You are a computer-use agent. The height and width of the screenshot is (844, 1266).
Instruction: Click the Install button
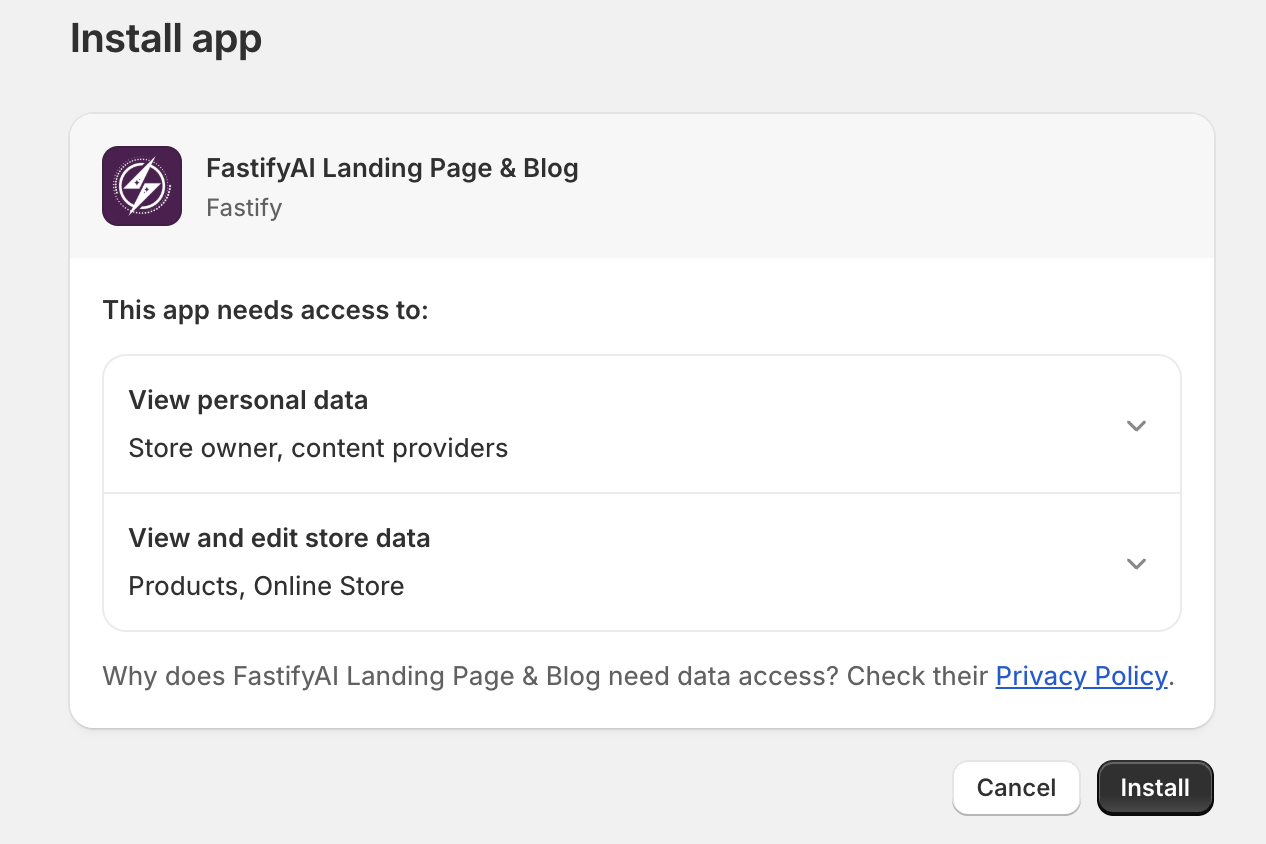click(1155, 788)
